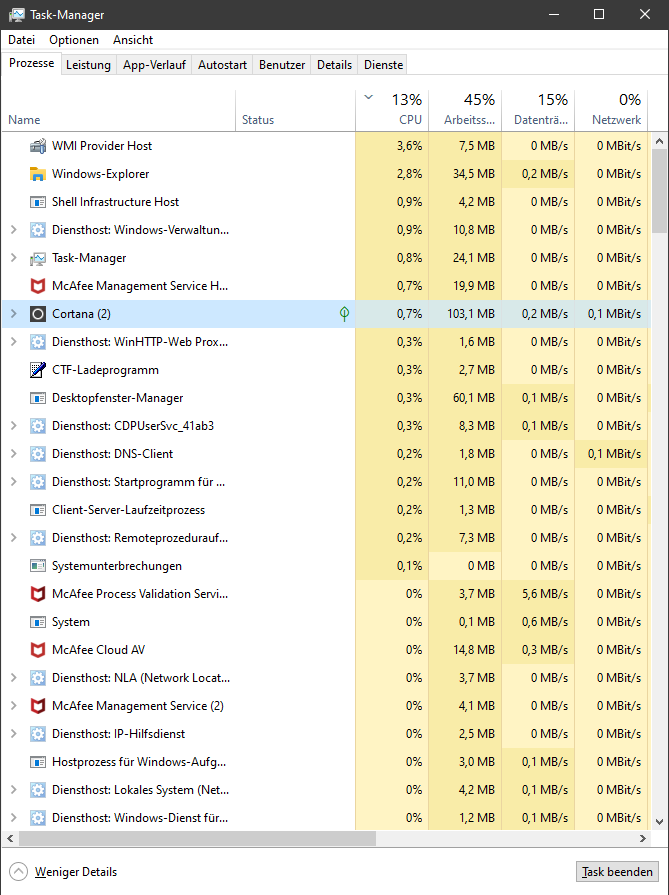Expand Diensthost: WinHTTP-Web Proxy group
Screen dimensions: 669x895
[x=14, y=341]
